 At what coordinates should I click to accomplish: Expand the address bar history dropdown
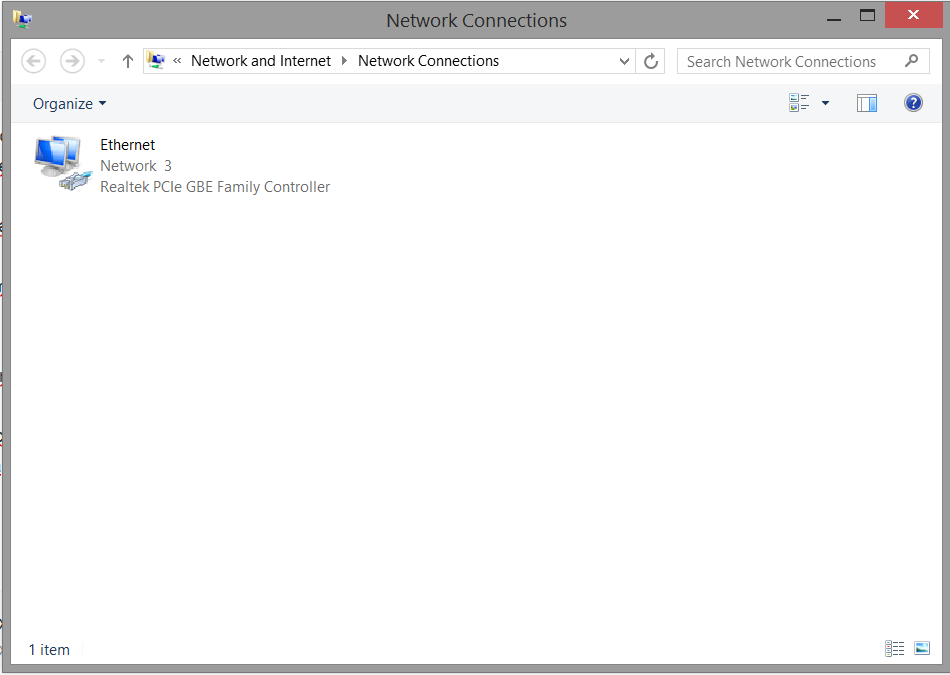click(x=625, y=61)
